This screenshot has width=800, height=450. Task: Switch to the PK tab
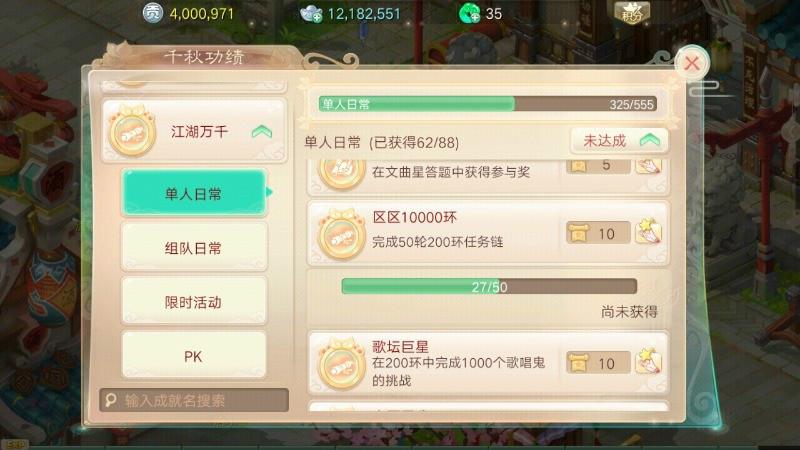click(x=194, y=356)
